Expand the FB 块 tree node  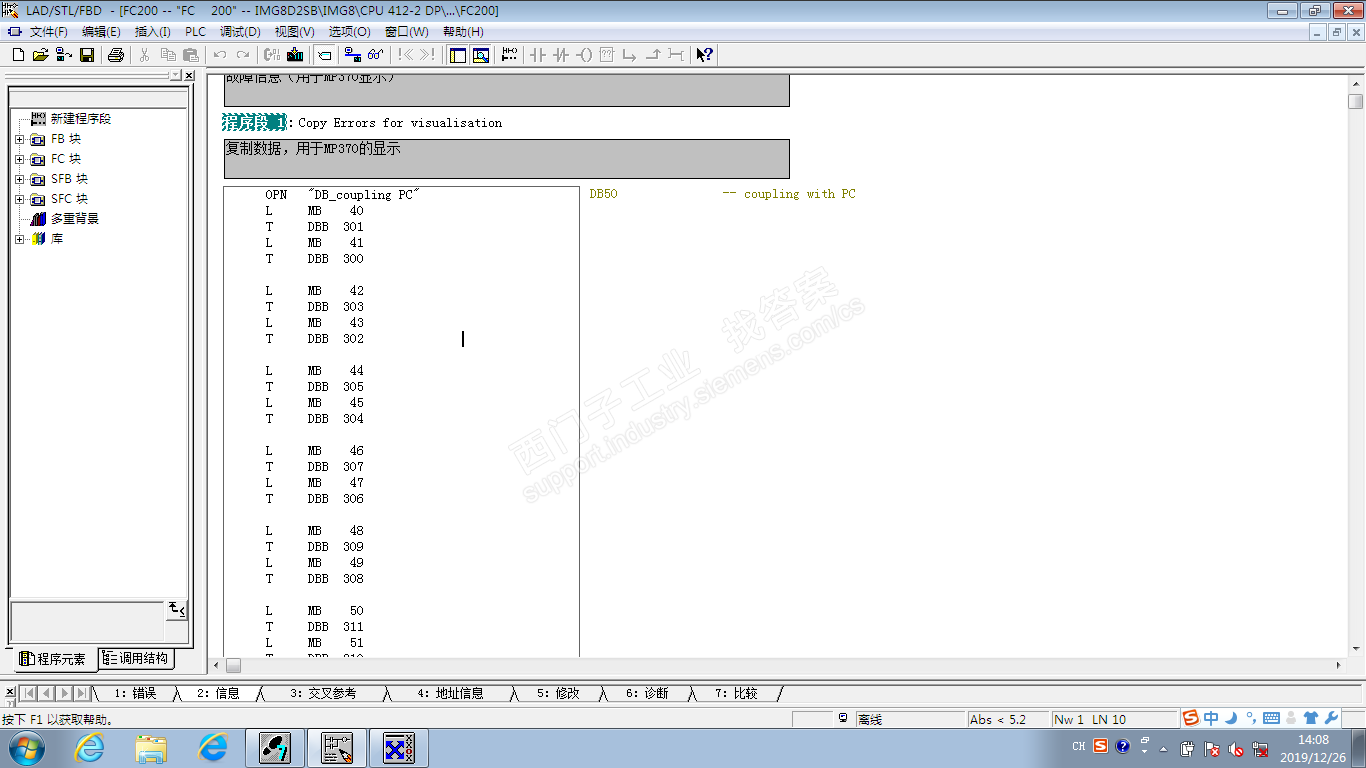[x=19, y=139]
